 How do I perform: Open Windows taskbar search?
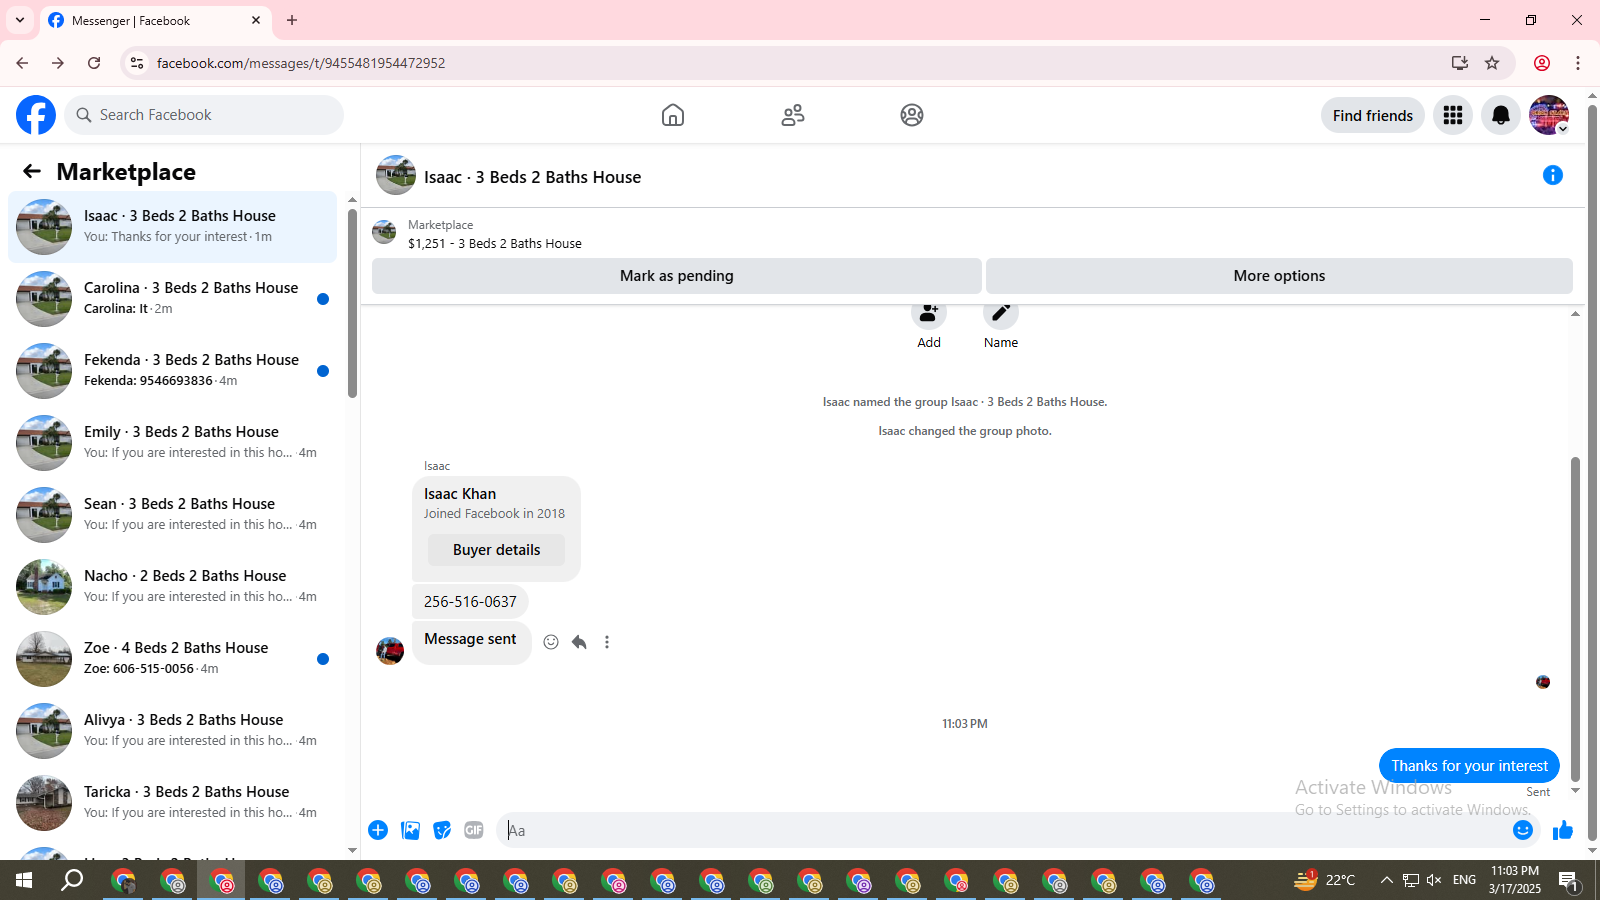(x=72, y=881)
